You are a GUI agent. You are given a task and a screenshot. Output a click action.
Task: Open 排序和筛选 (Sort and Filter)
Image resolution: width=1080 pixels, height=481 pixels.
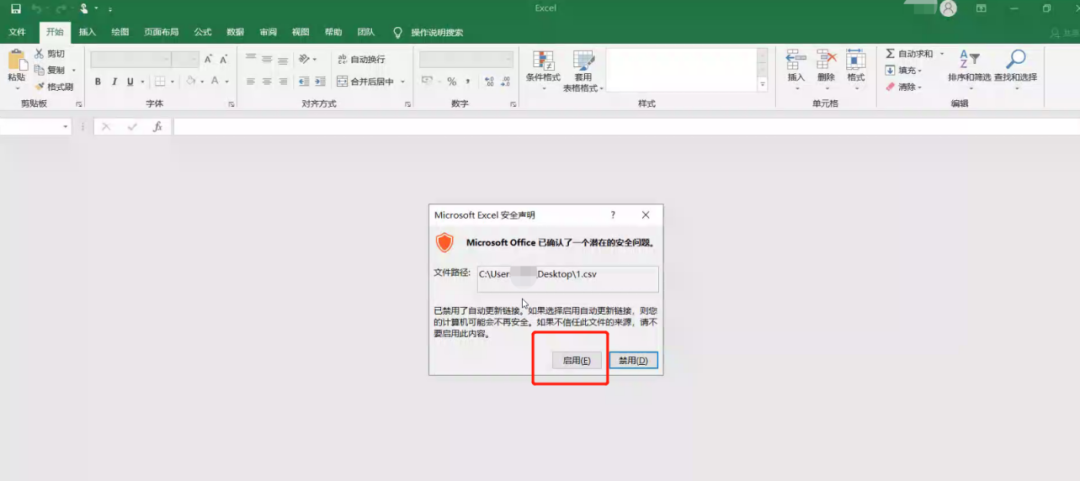(969, 69)
